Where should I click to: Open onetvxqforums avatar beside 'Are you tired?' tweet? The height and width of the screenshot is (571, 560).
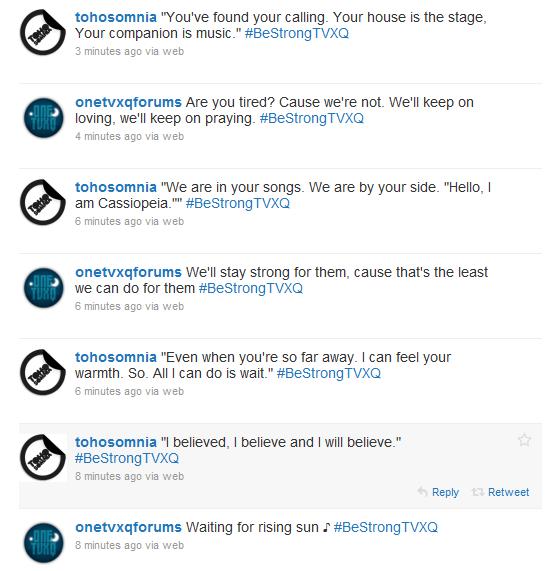[x=43, y=118]
